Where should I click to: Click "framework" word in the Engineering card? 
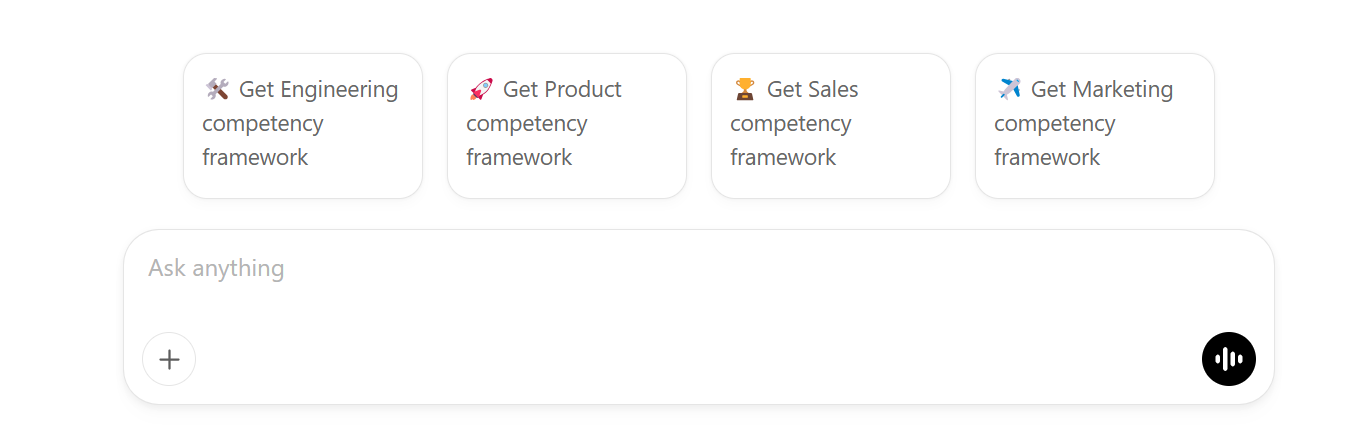[x=255, y=158]
